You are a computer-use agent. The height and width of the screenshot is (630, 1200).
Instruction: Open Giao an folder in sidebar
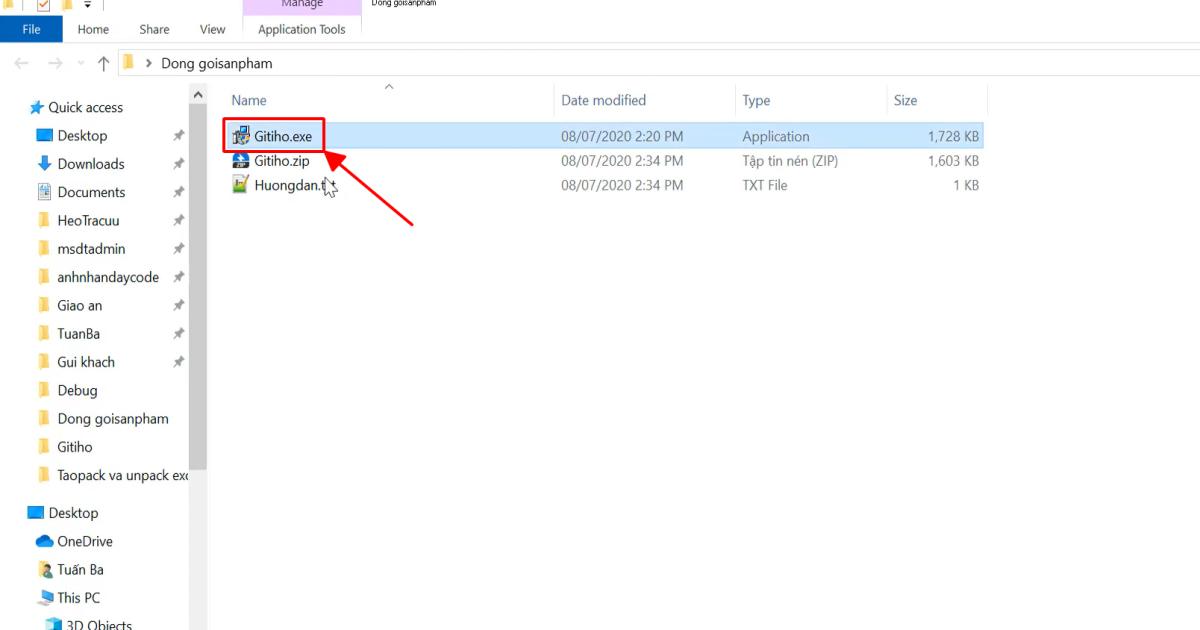click(80, 305)
